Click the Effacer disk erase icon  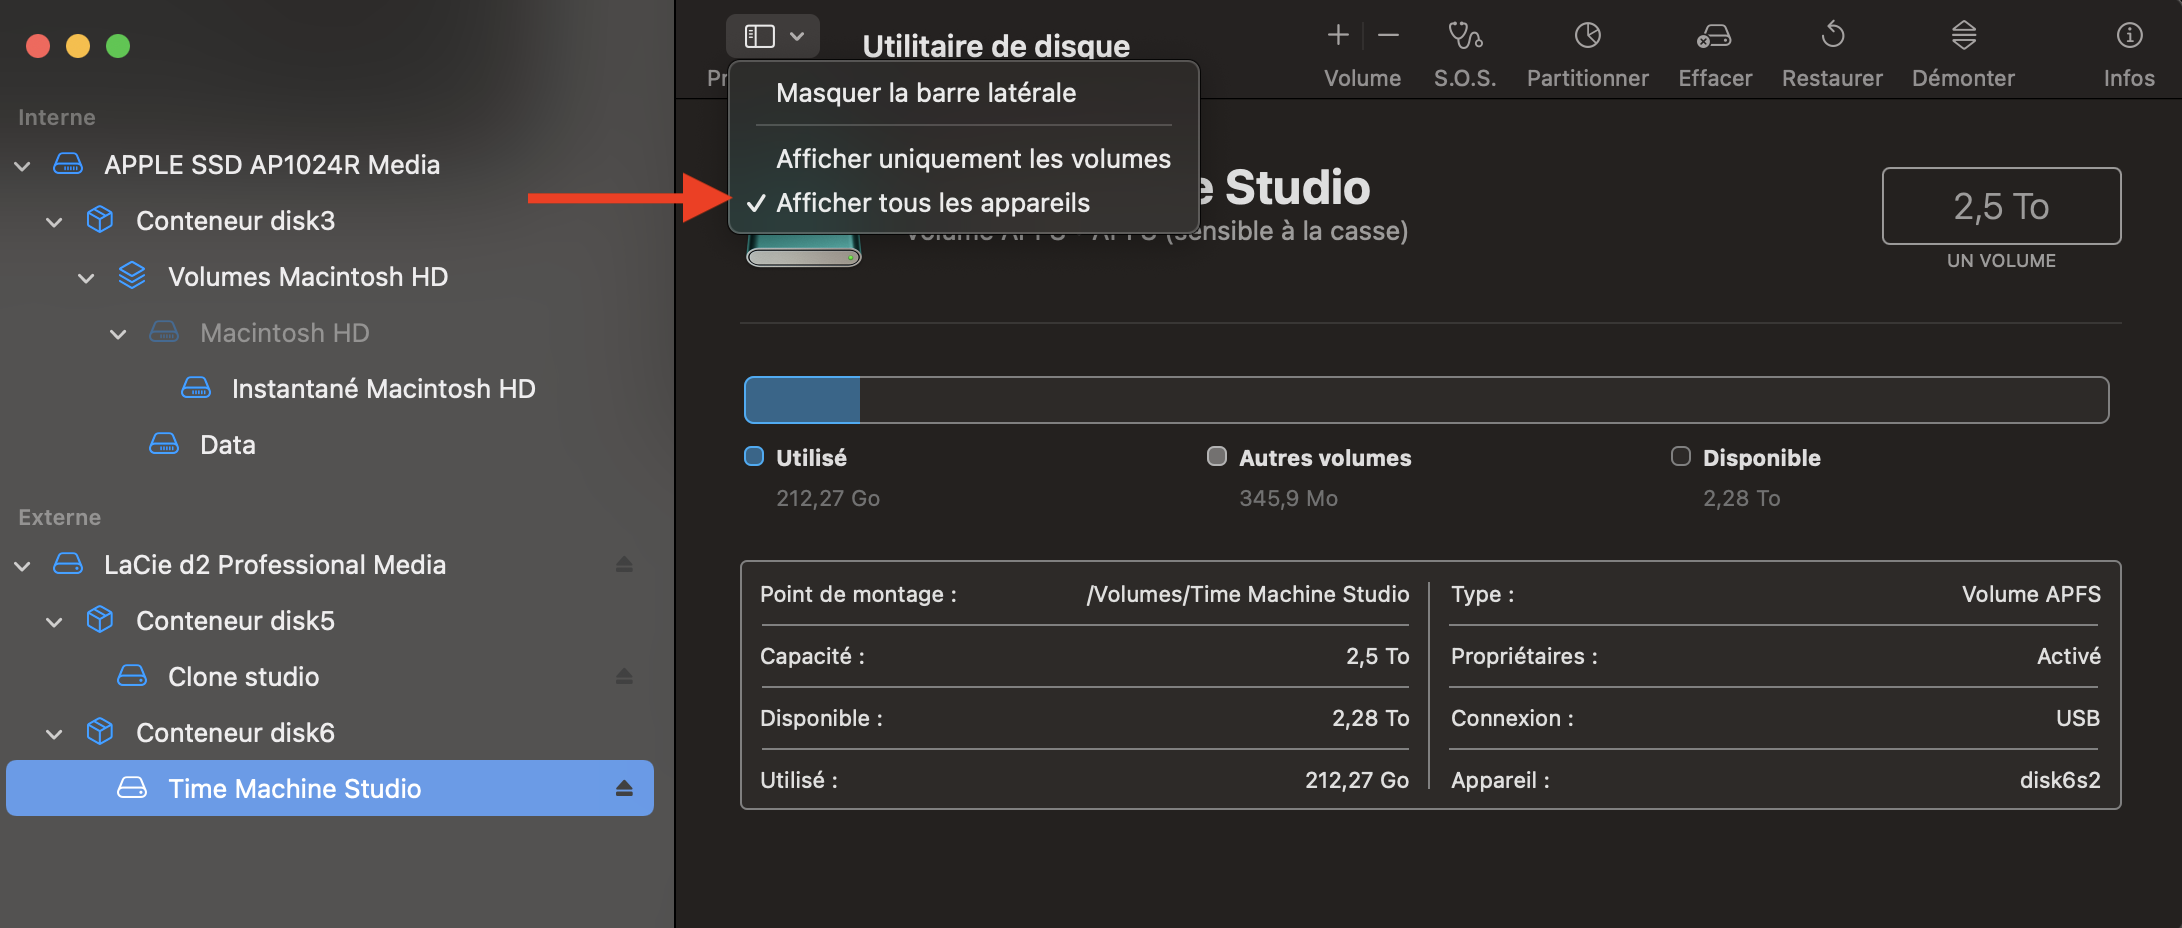1714,37
